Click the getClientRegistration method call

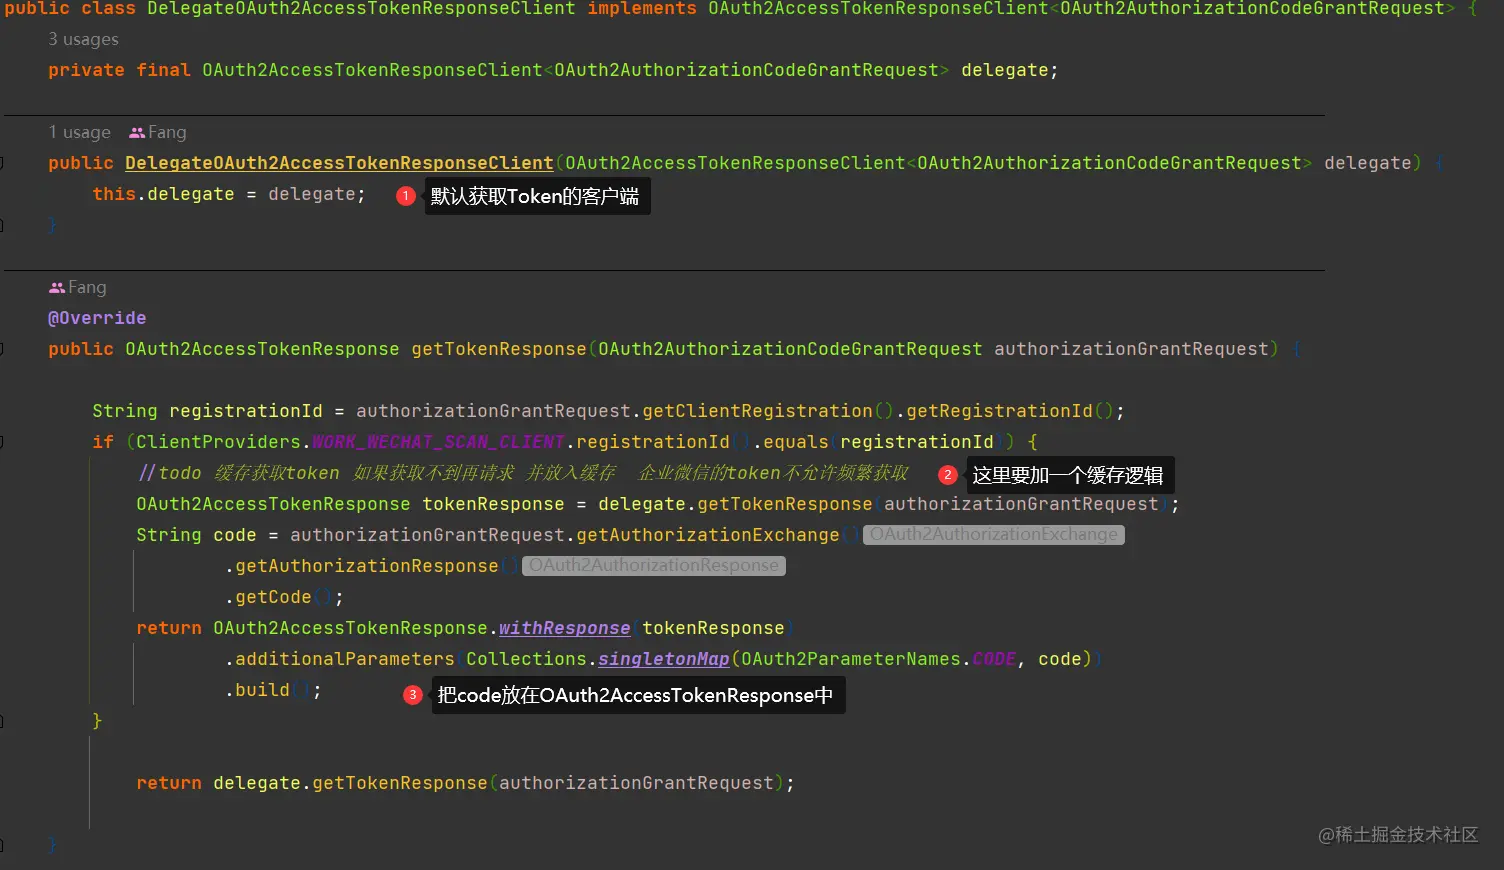757,411
